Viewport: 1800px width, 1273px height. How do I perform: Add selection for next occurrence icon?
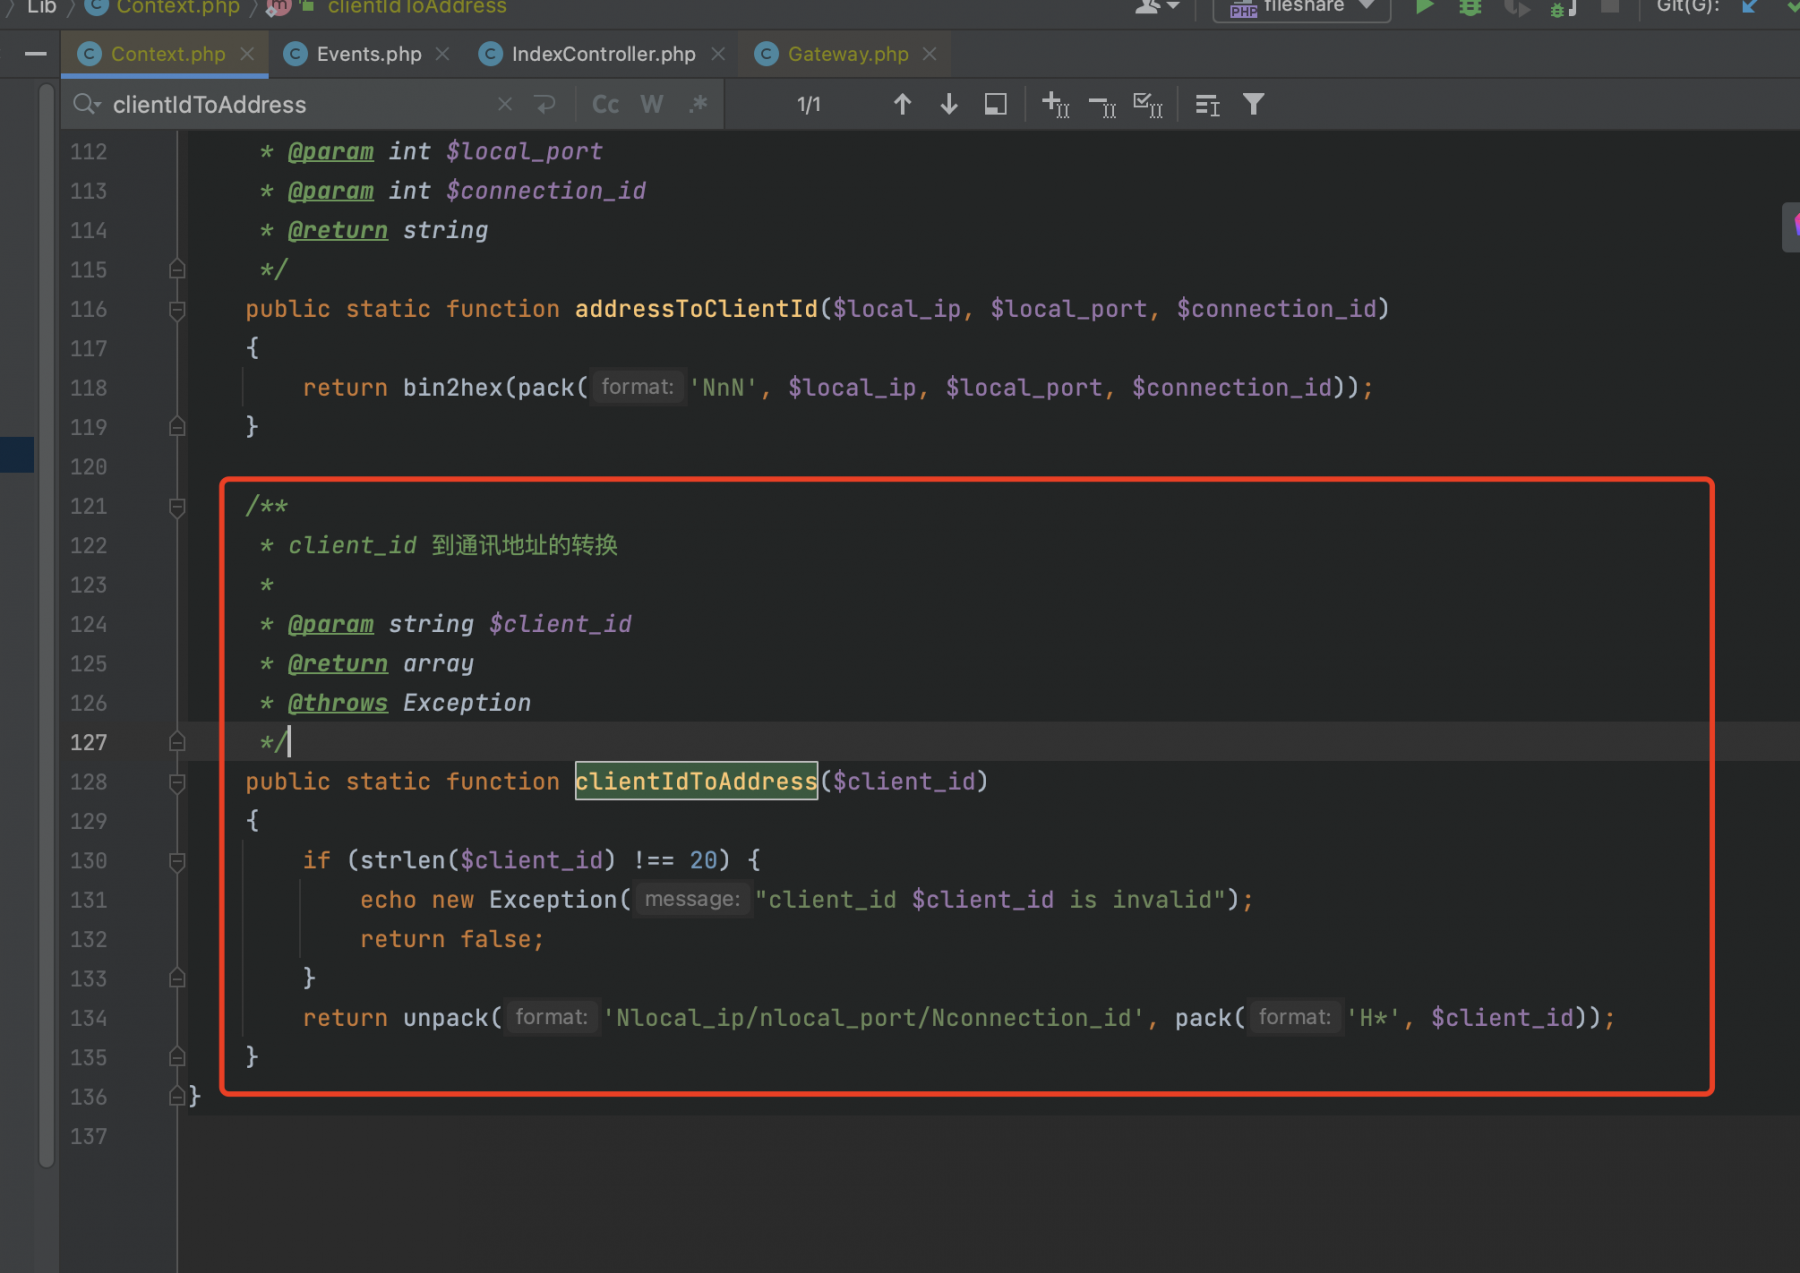coord(1056,104)
